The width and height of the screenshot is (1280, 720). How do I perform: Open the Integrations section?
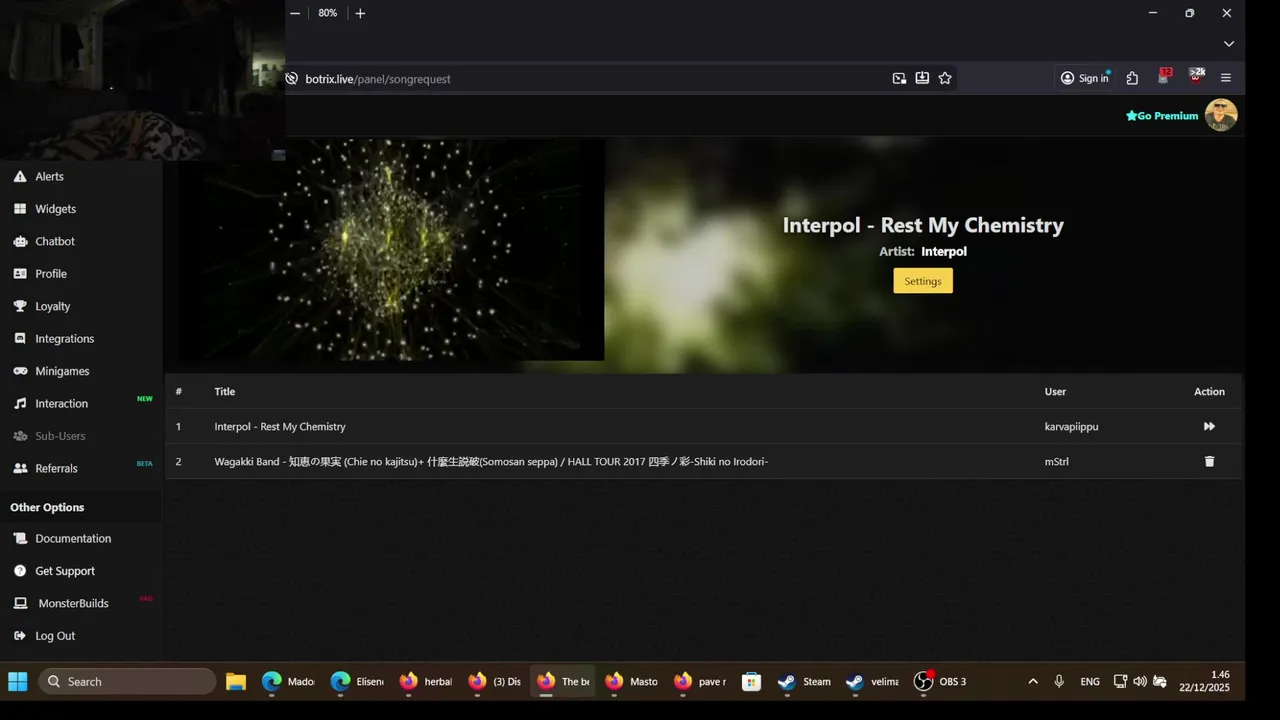click(x=64, y=339)
